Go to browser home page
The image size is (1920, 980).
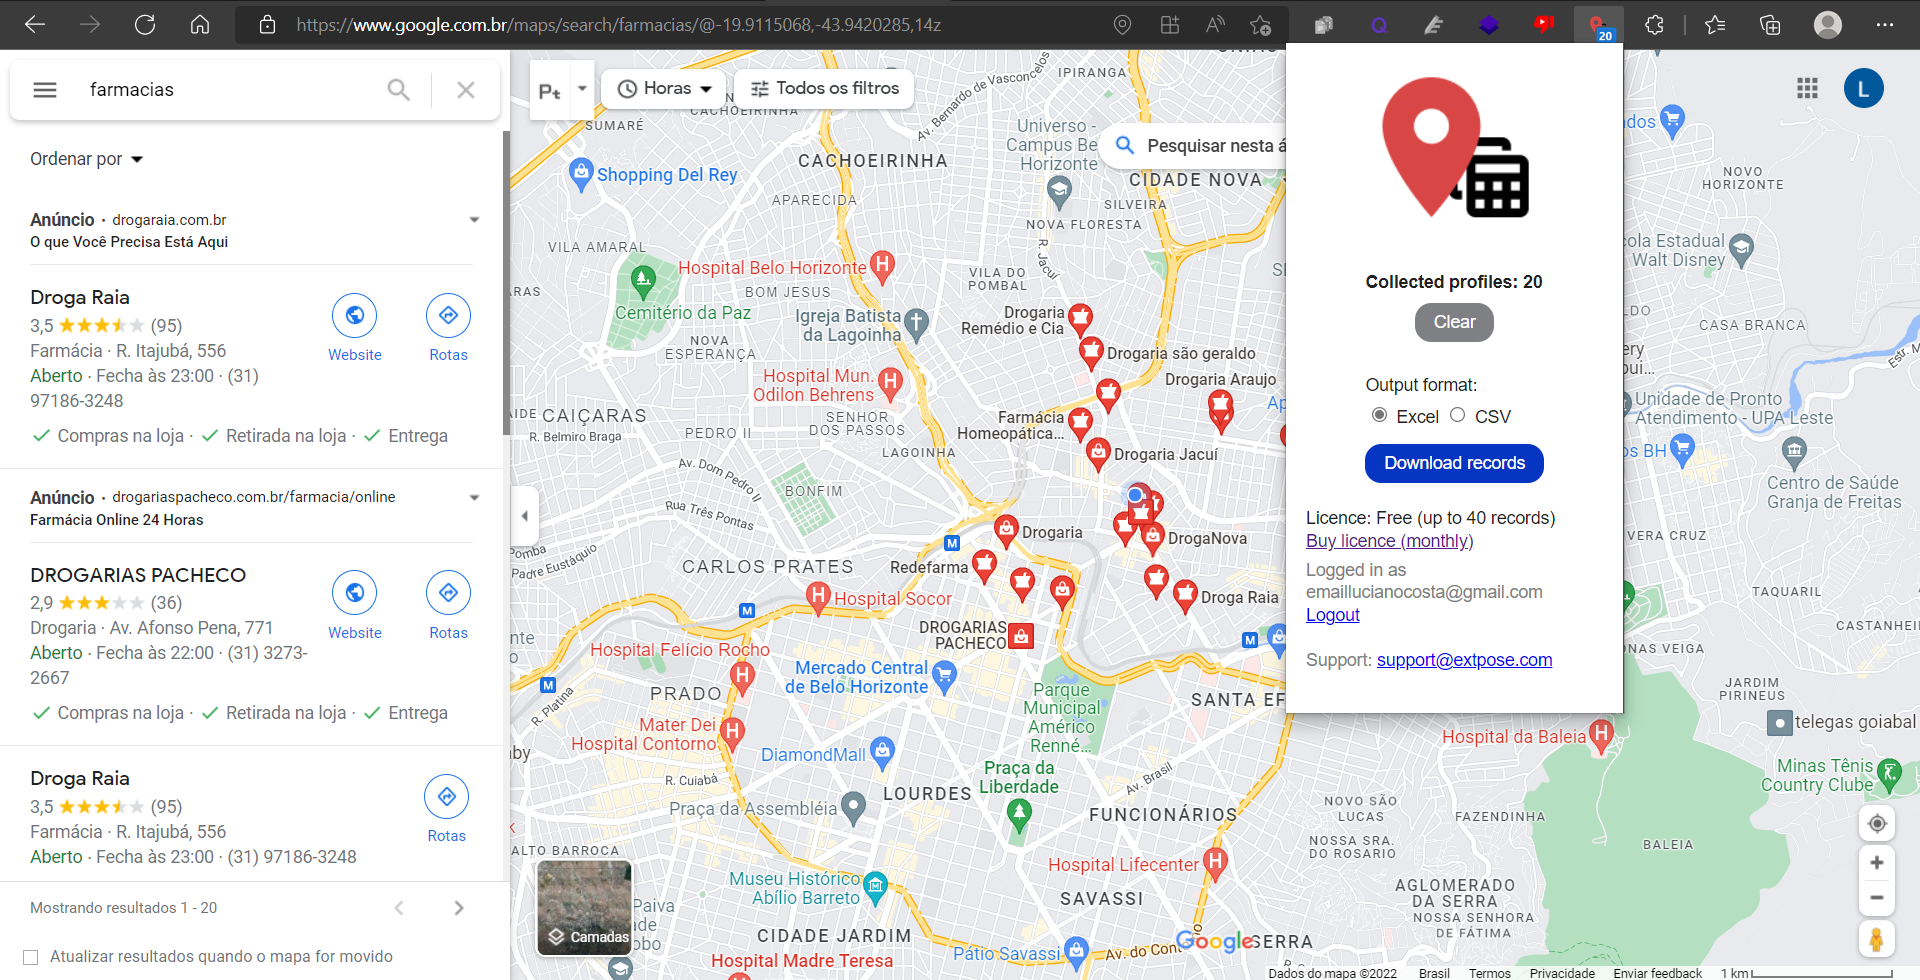click(x=200, y=24)
